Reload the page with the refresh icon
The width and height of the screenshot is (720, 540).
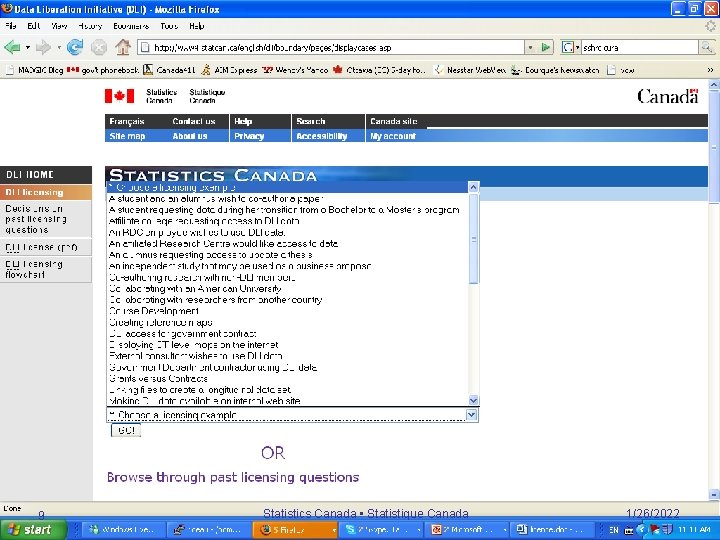point(75,47)
